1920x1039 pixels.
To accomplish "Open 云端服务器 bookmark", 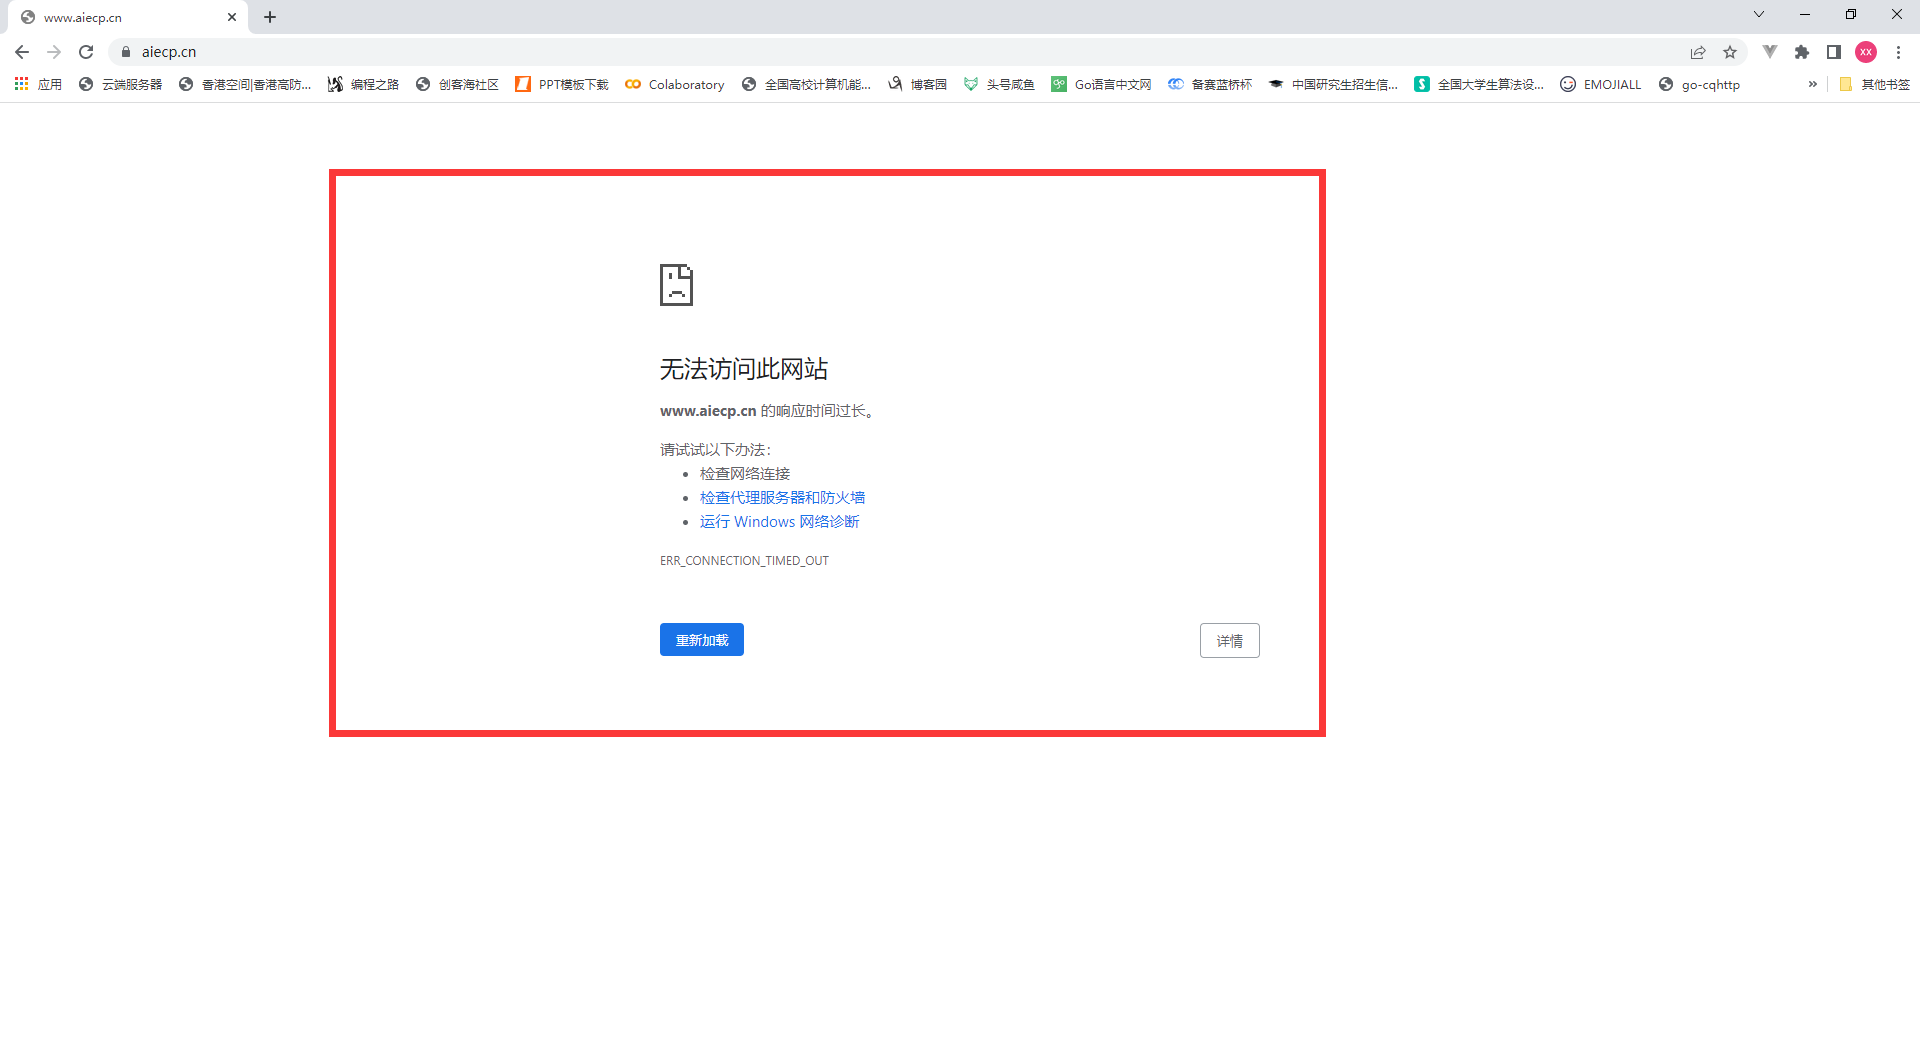I will pos(120,84).
